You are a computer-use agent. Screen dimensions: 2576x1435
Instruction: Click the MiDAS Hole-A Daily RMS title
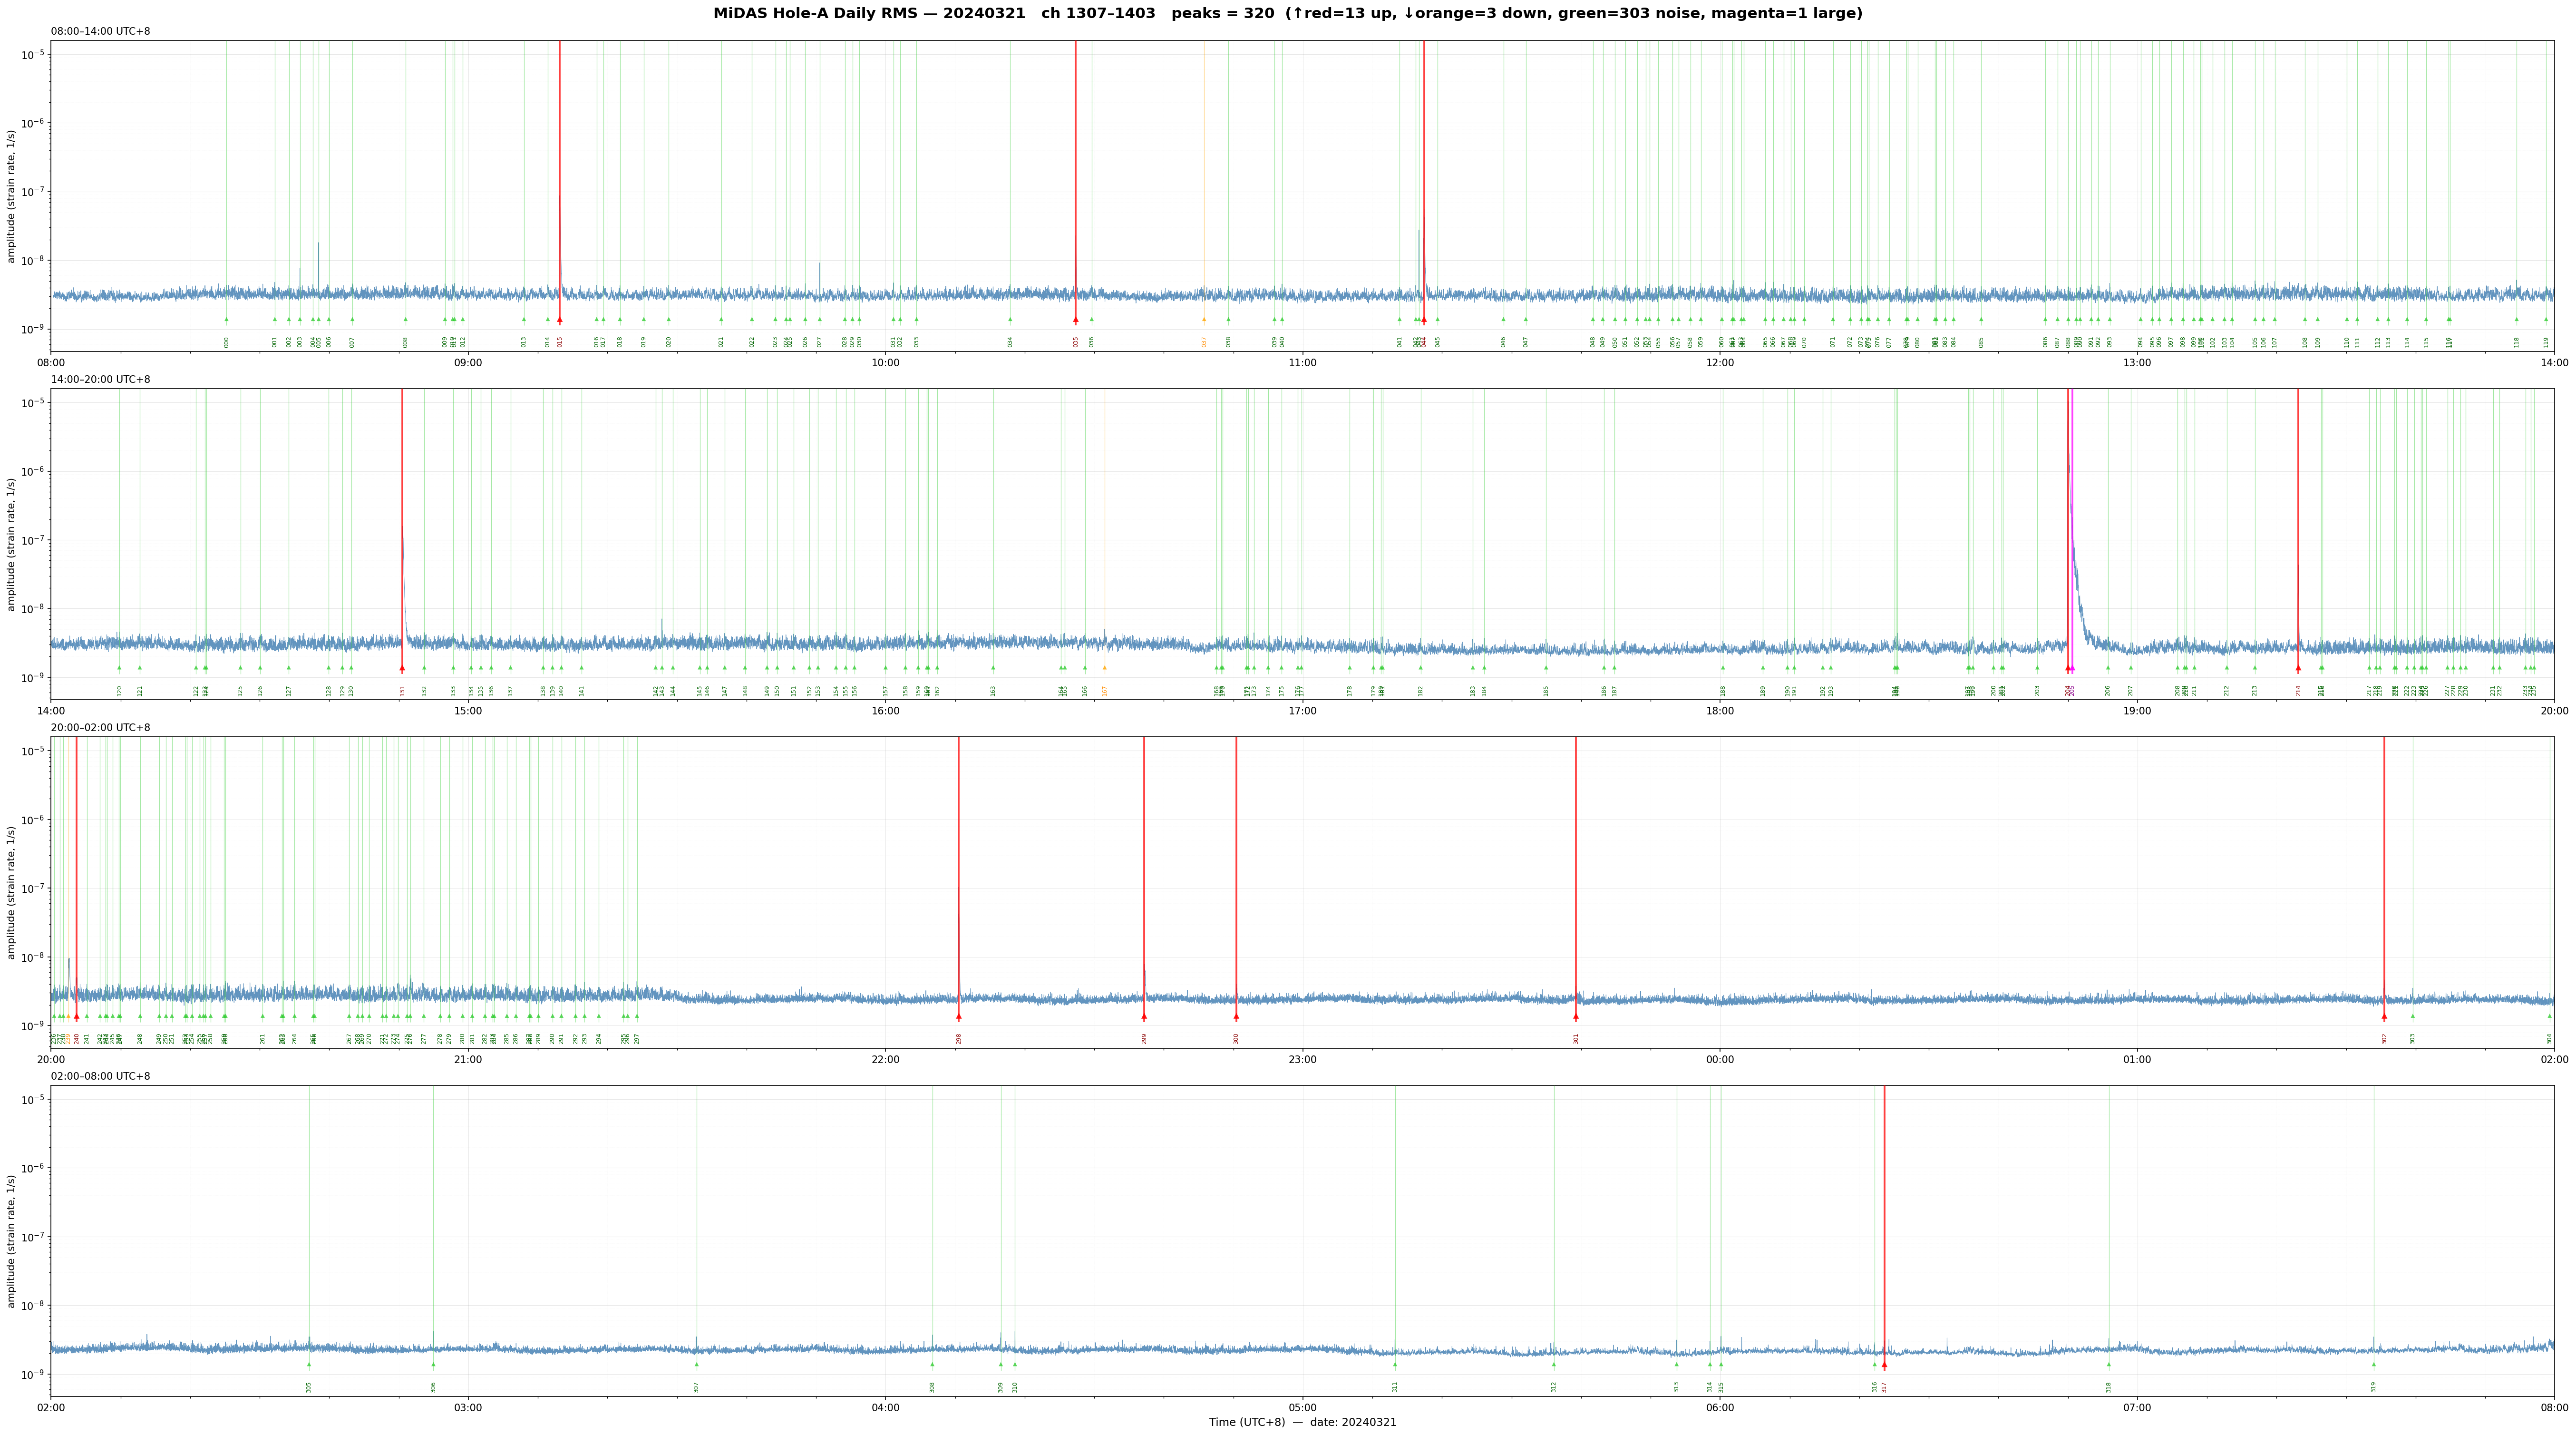click(1287, 14)
